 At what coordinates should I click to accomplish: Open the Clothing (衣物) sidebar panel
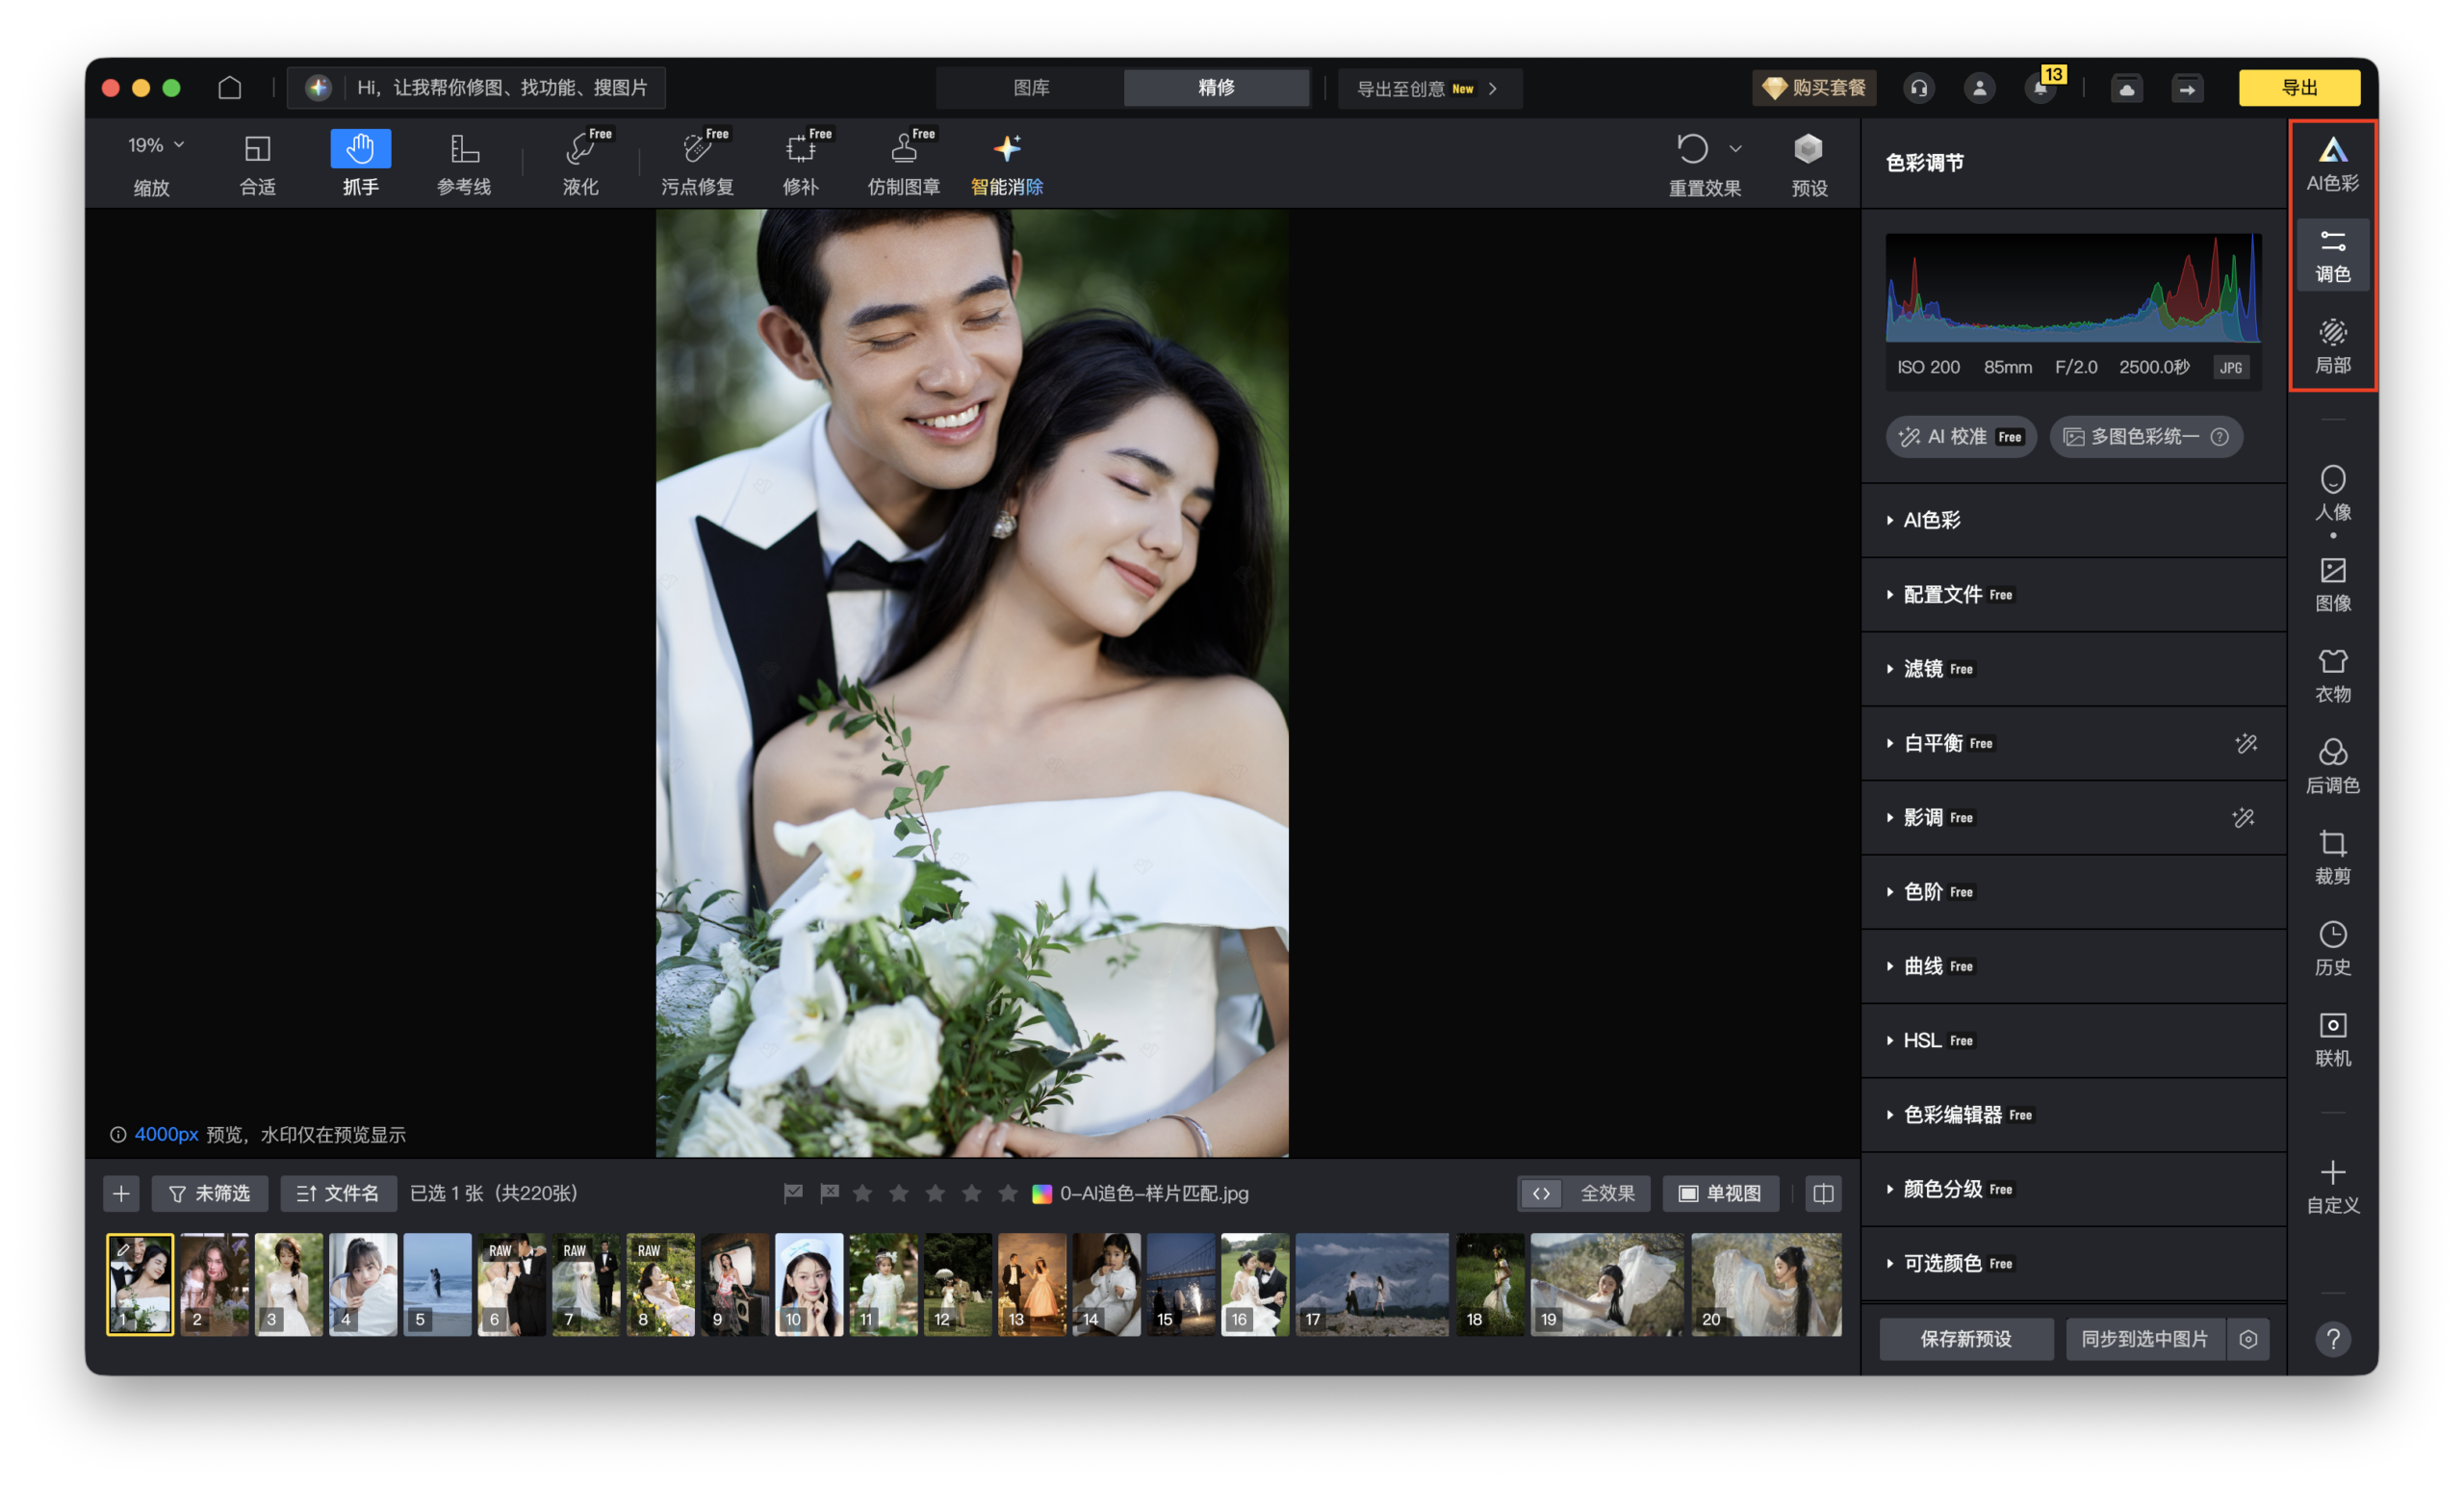(x=2332, y=675)
